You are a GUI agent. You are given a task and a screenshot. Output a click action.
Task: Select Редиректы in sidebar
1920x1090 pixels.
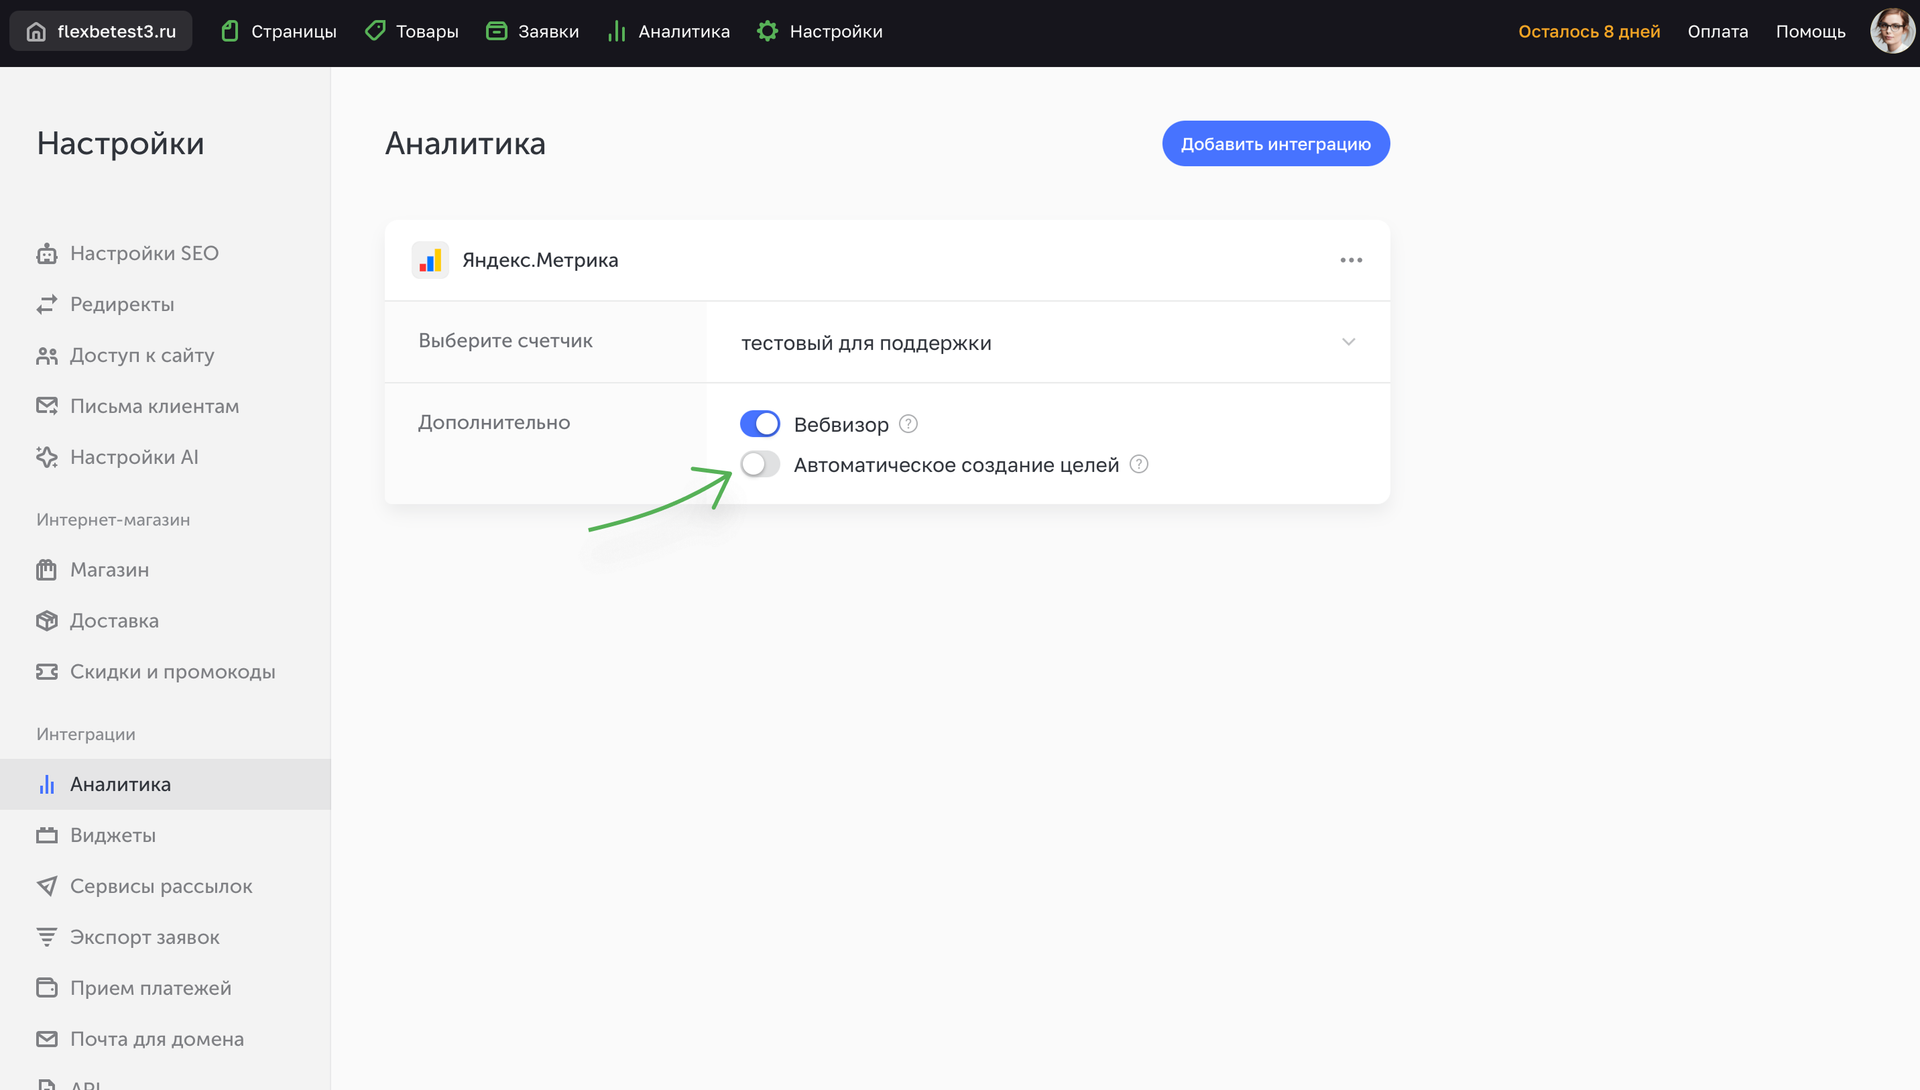point(122,304)
